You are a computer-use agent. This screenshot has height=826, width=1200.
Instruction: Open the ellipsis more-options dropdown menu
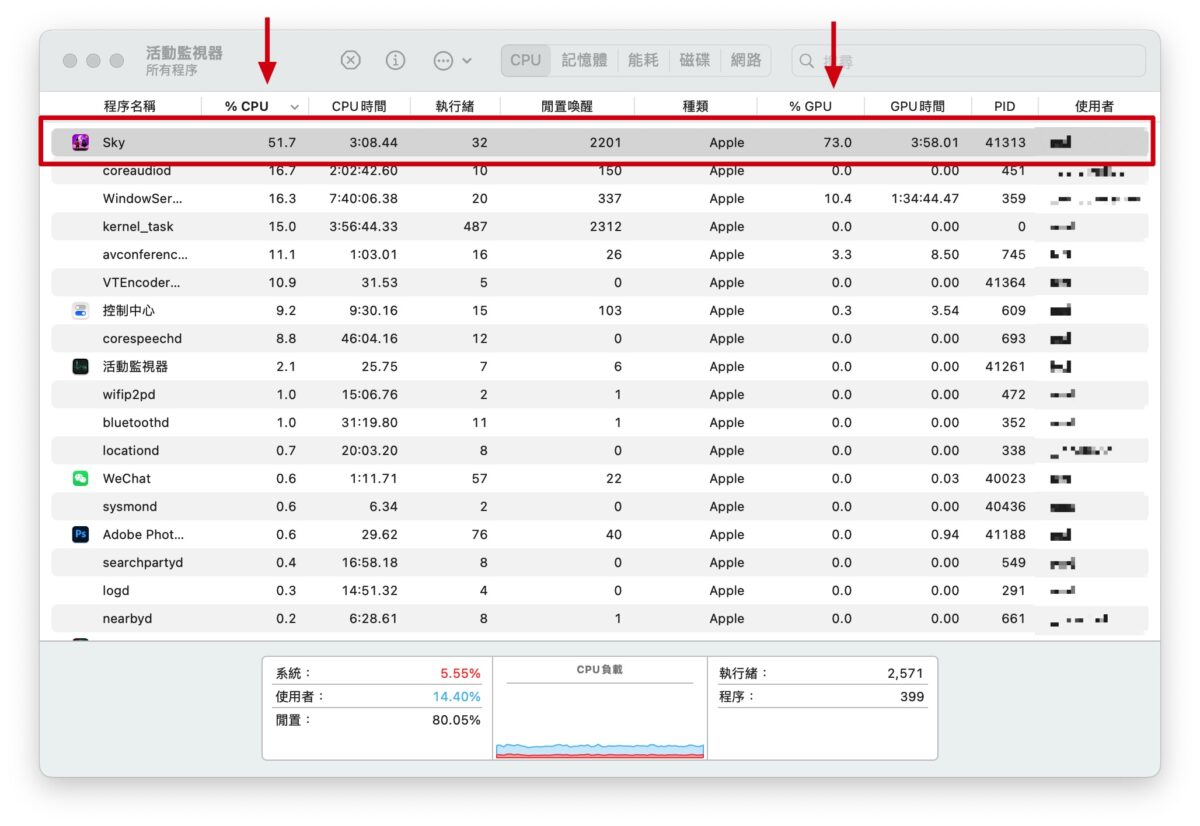(x=452, y=60)
